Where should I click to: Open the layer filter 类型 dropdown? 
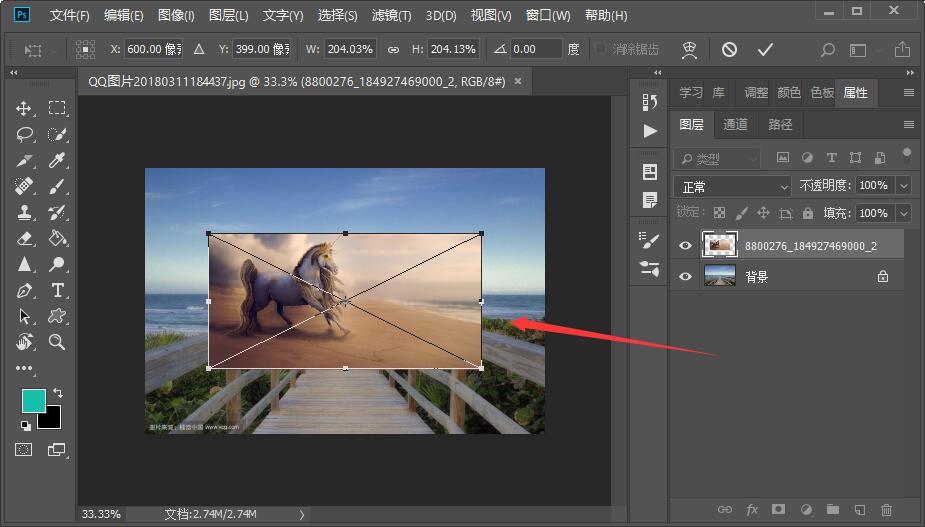click(717, 158)
